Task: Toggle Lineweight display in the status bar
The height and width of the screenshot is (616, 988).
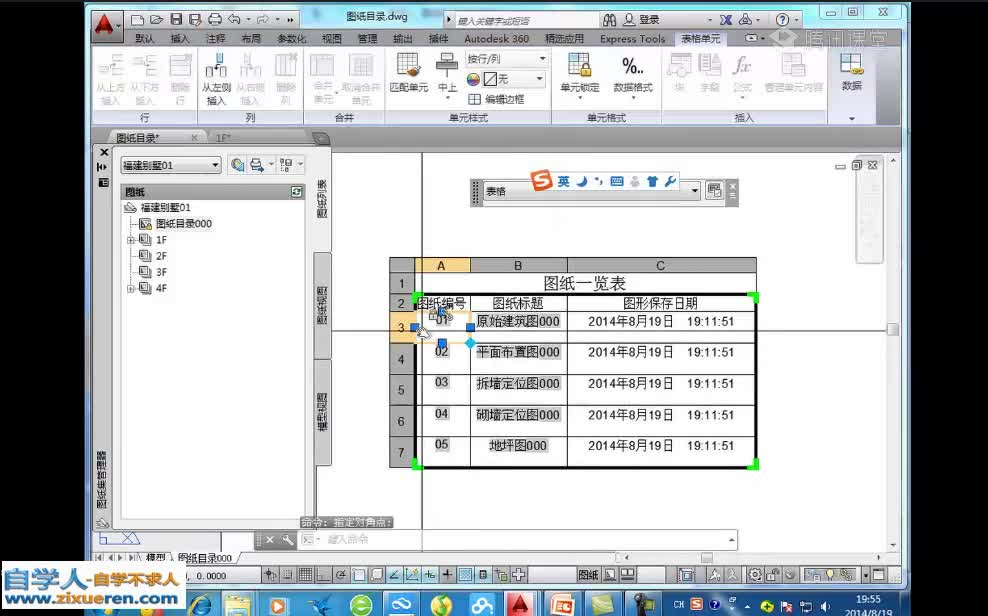Action: [x=447, y=574]
